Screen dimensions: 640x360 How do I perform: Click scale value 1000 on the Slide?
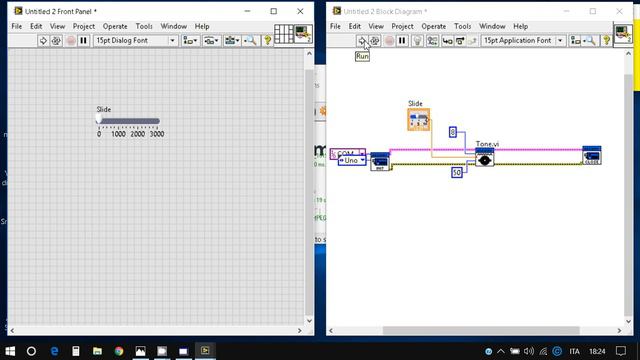point(118,134)
